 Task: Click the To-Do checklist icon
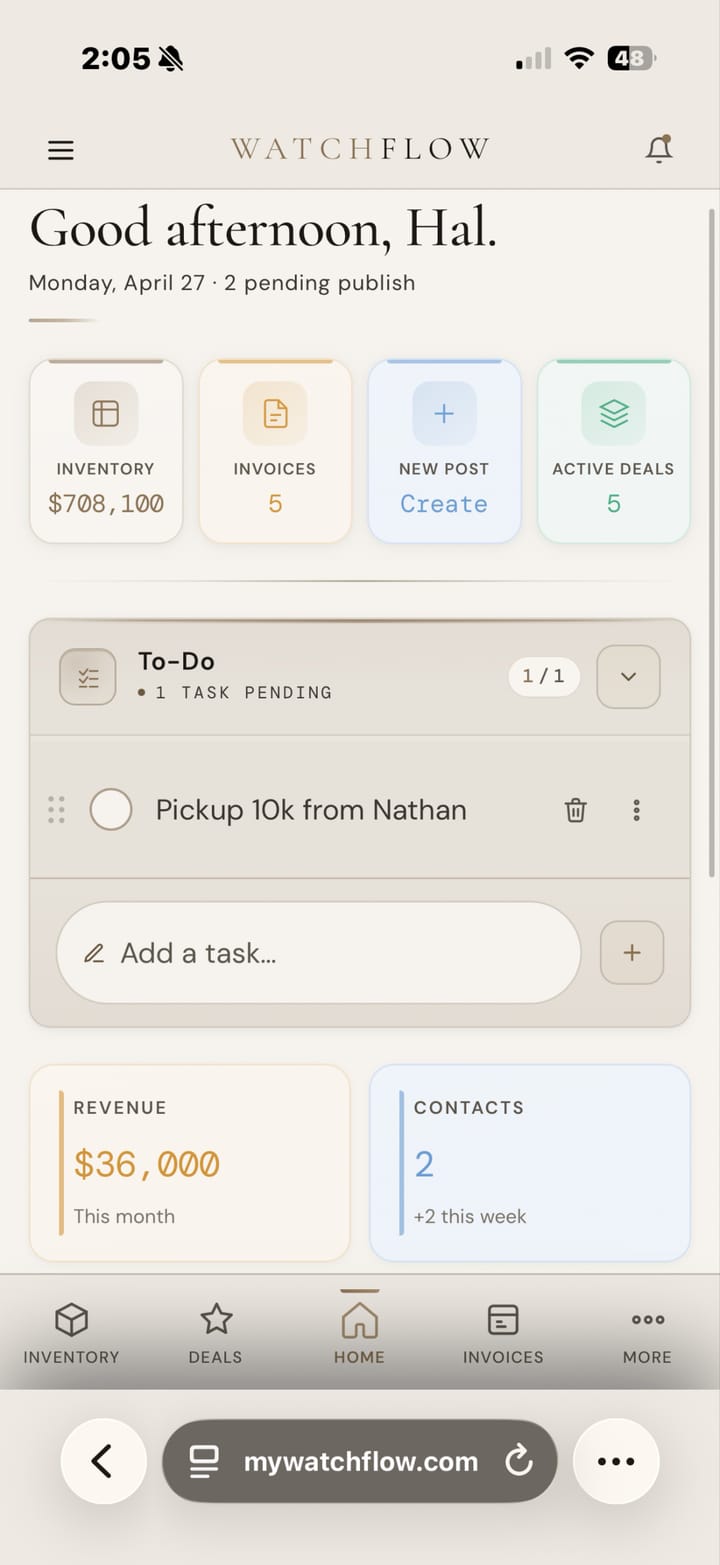pos(87,676)
